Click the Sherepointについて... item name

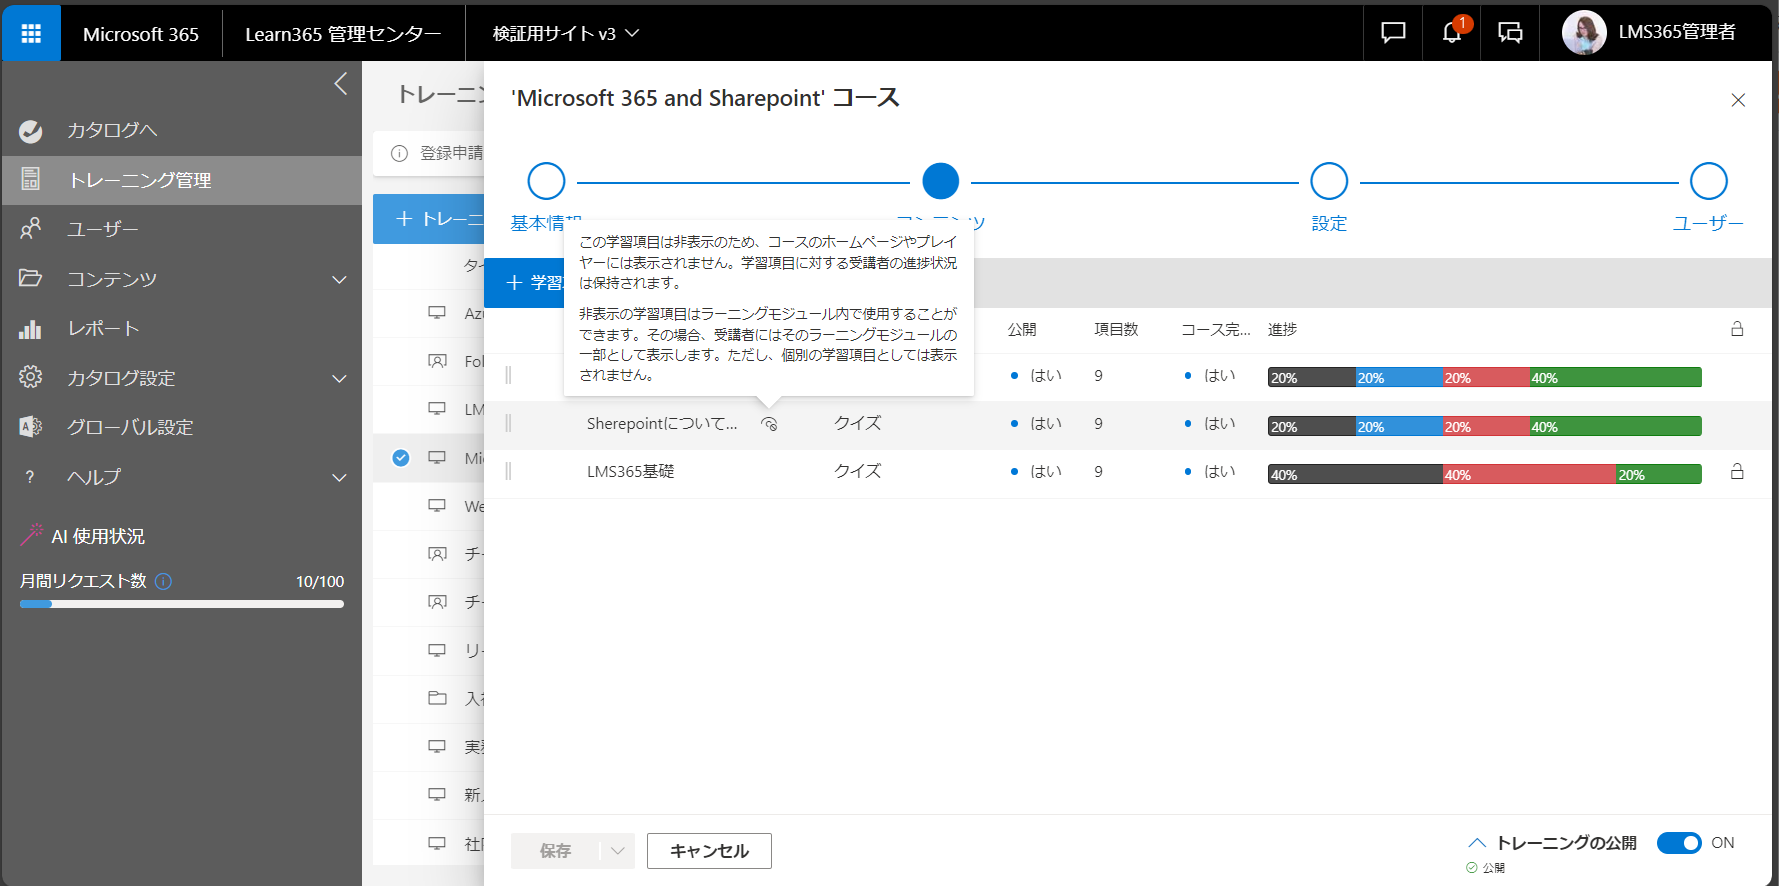coord(662,424)
